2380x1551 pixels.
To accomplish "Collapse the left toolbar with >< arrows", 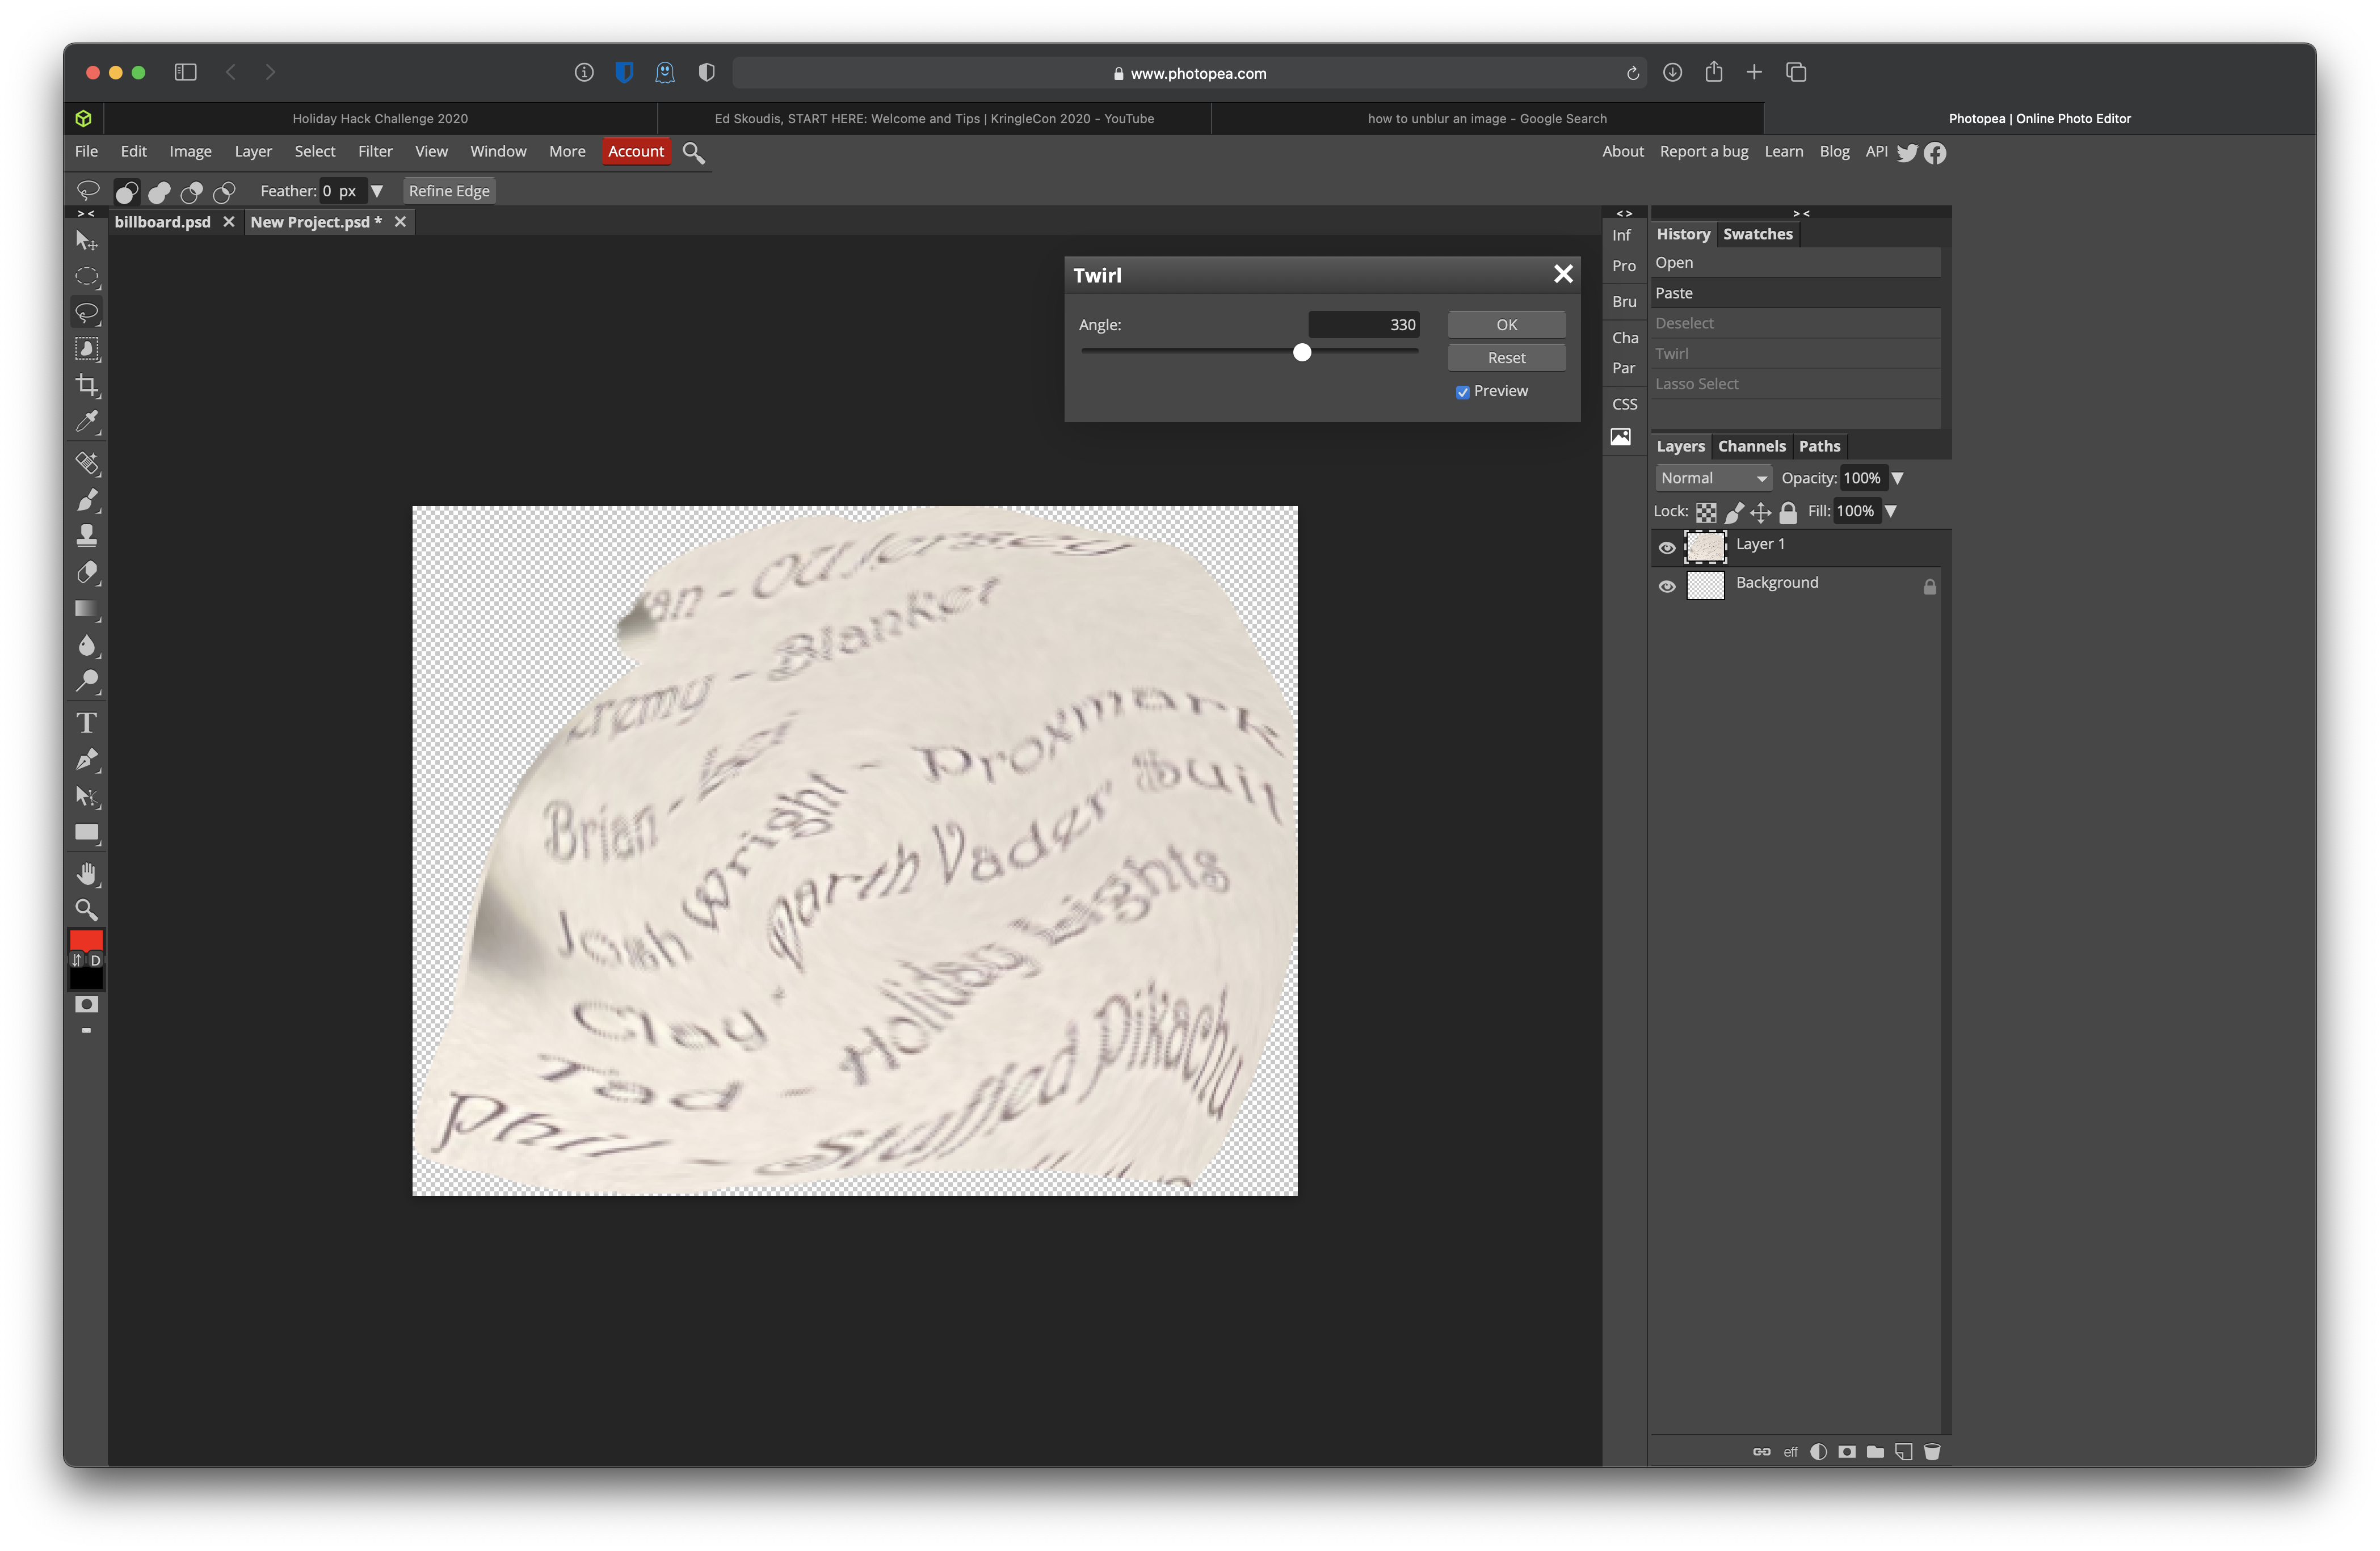I will coord(86,213).
